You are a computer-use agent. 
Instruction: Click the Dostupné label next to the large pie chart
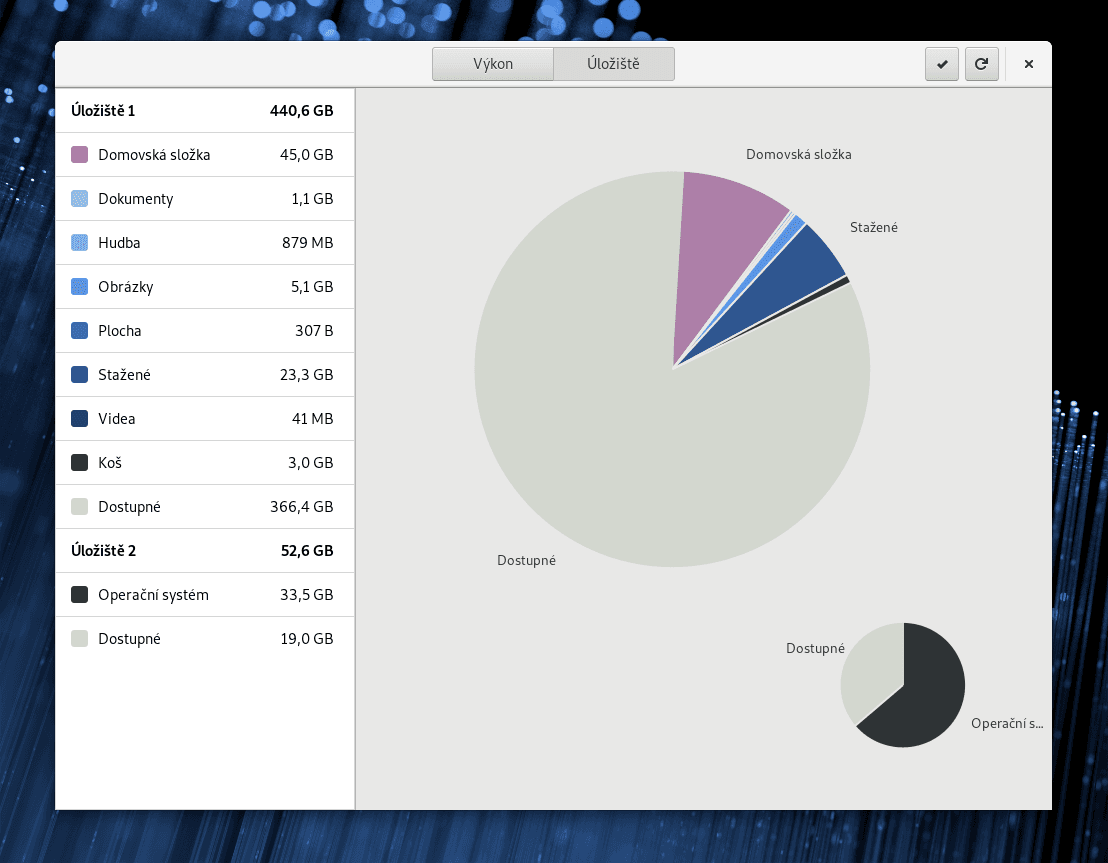pyautogui.click(x=527, y=560)
